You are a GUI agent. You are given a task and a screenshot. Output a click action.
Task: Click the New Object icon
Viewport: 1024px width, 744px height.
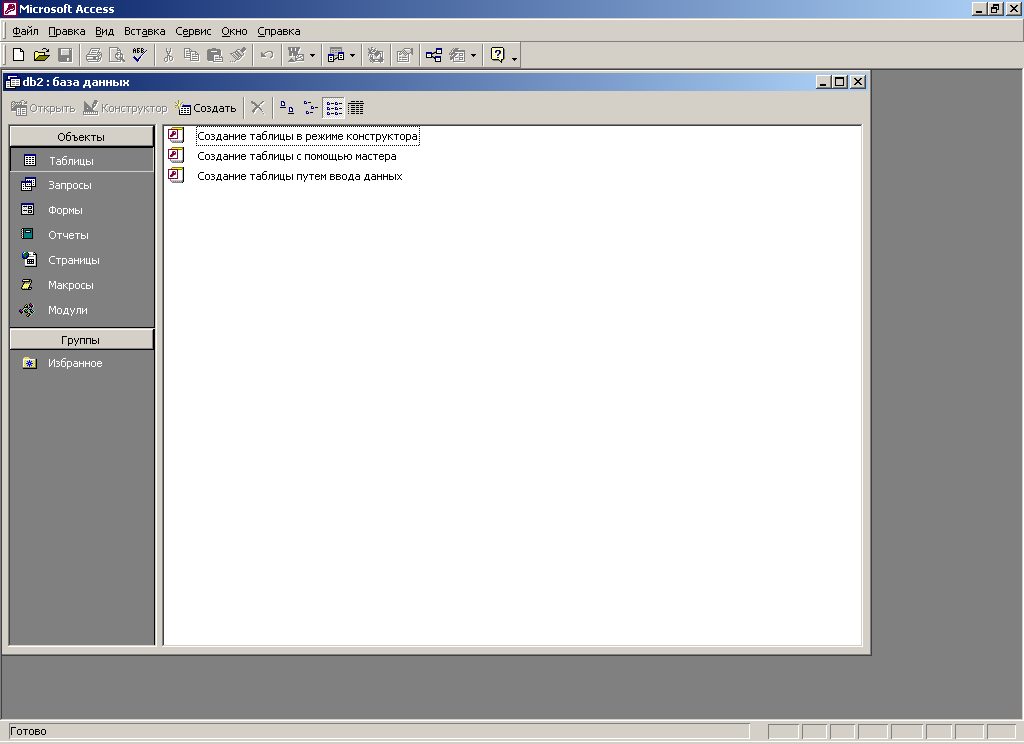[457, 56]
